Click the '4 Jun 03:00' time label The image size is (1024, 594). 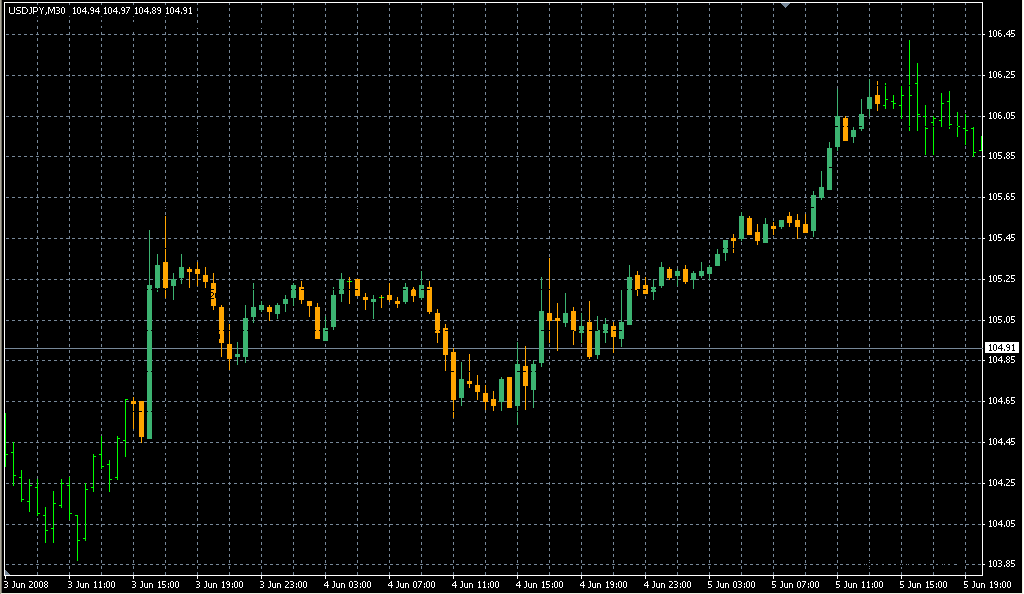[347, 585]
